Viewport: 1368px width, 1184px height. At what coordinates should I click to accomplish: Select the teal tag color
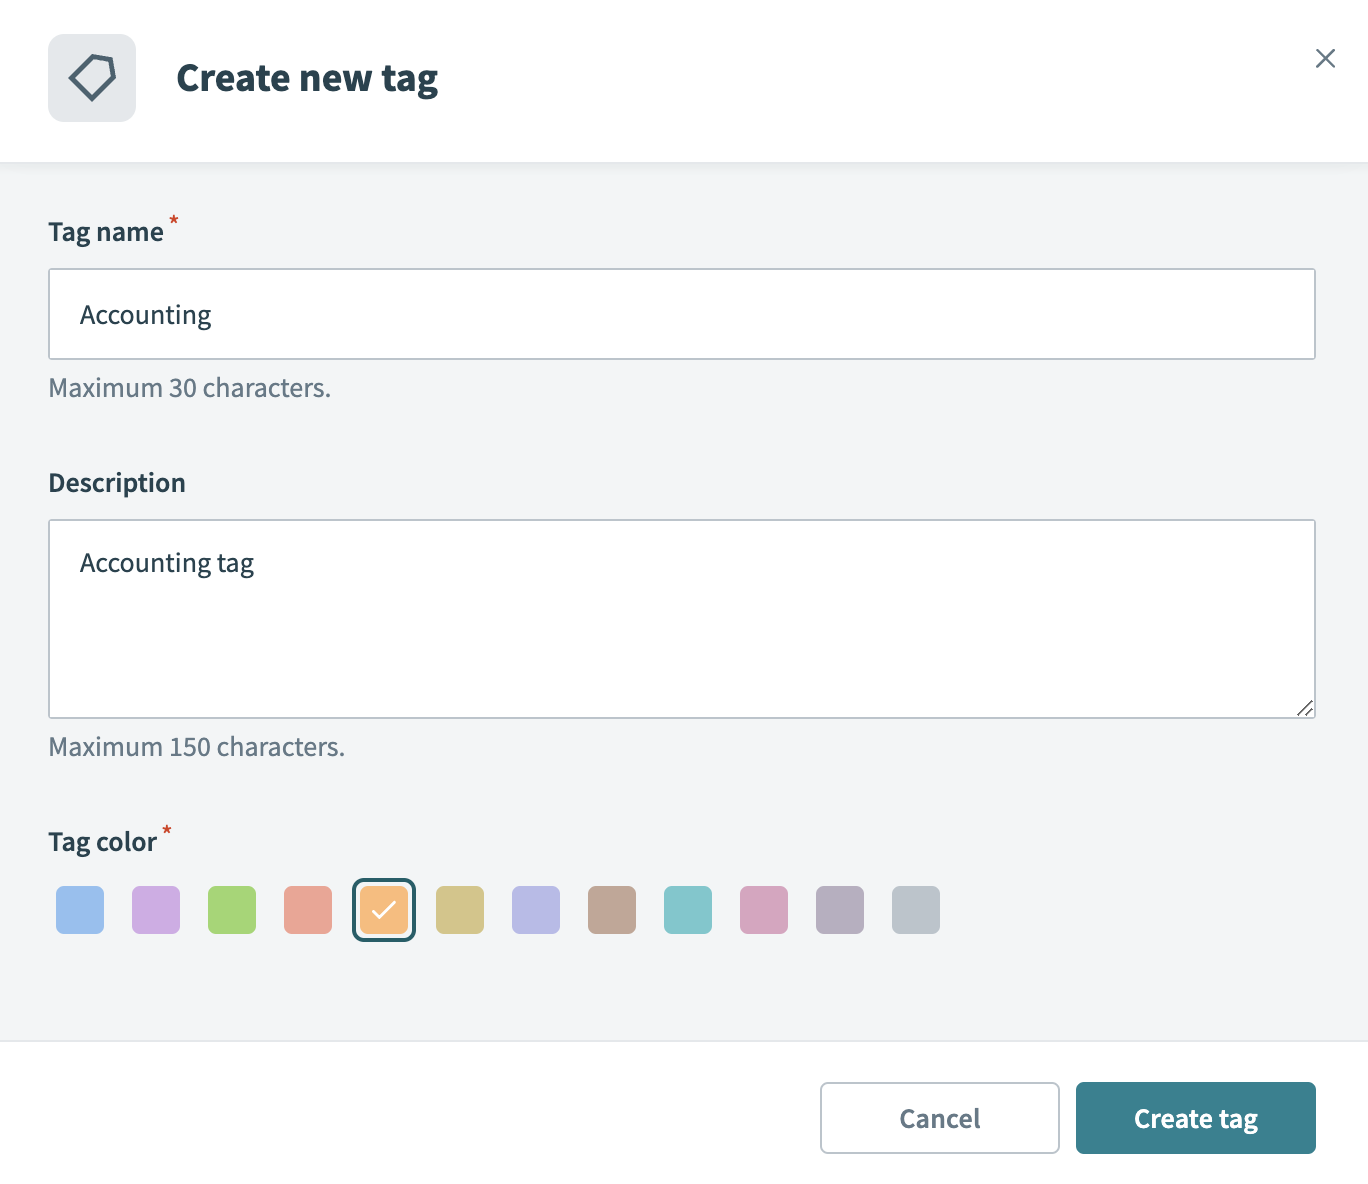[687, 909]
